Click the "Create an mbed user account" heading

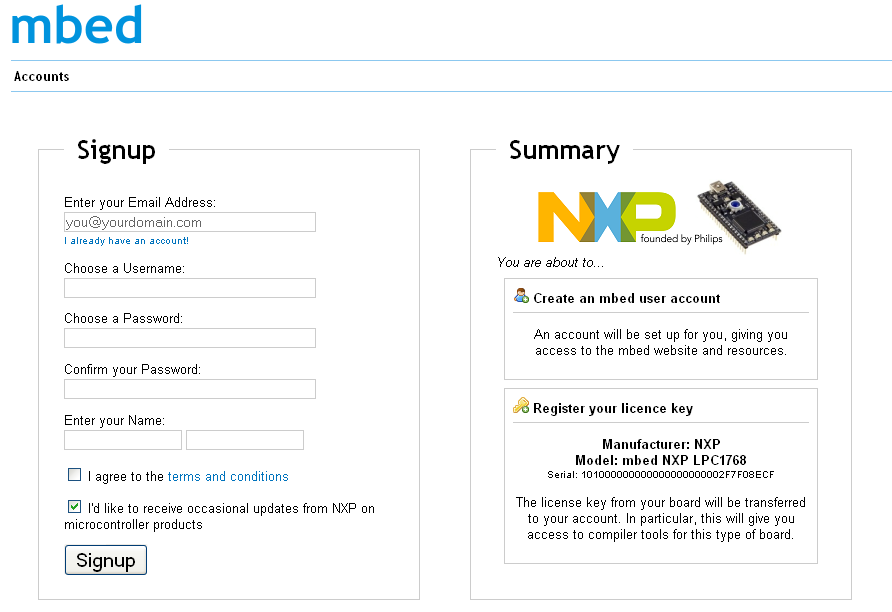point(626,298)
